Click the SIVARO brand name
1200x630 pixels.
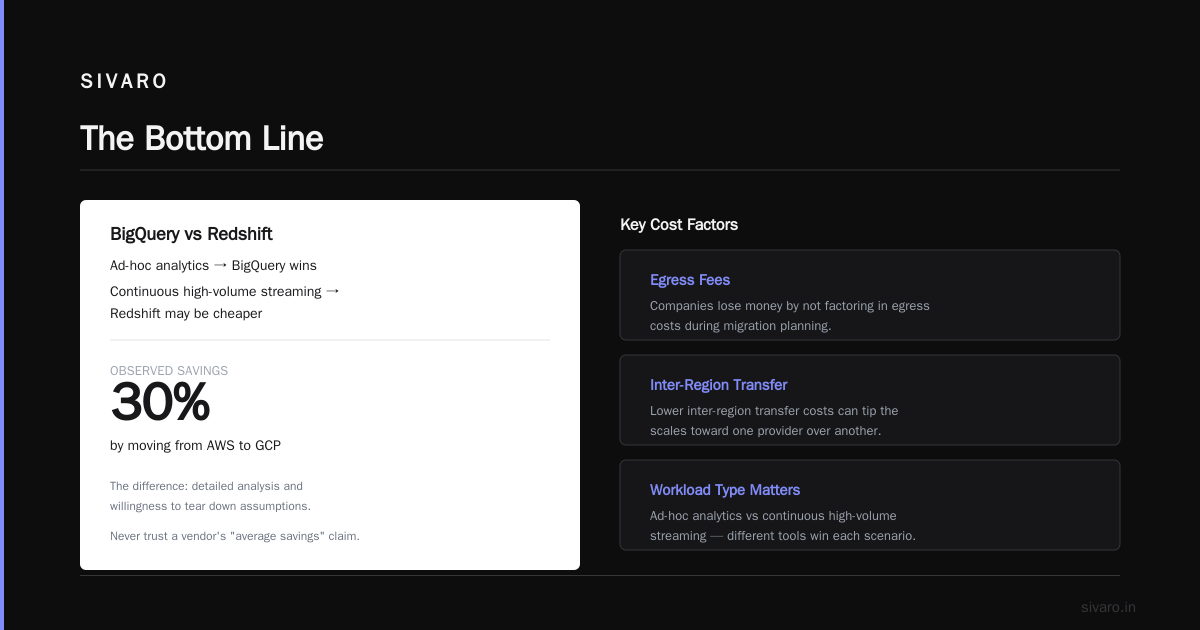(x=124, y=82)
